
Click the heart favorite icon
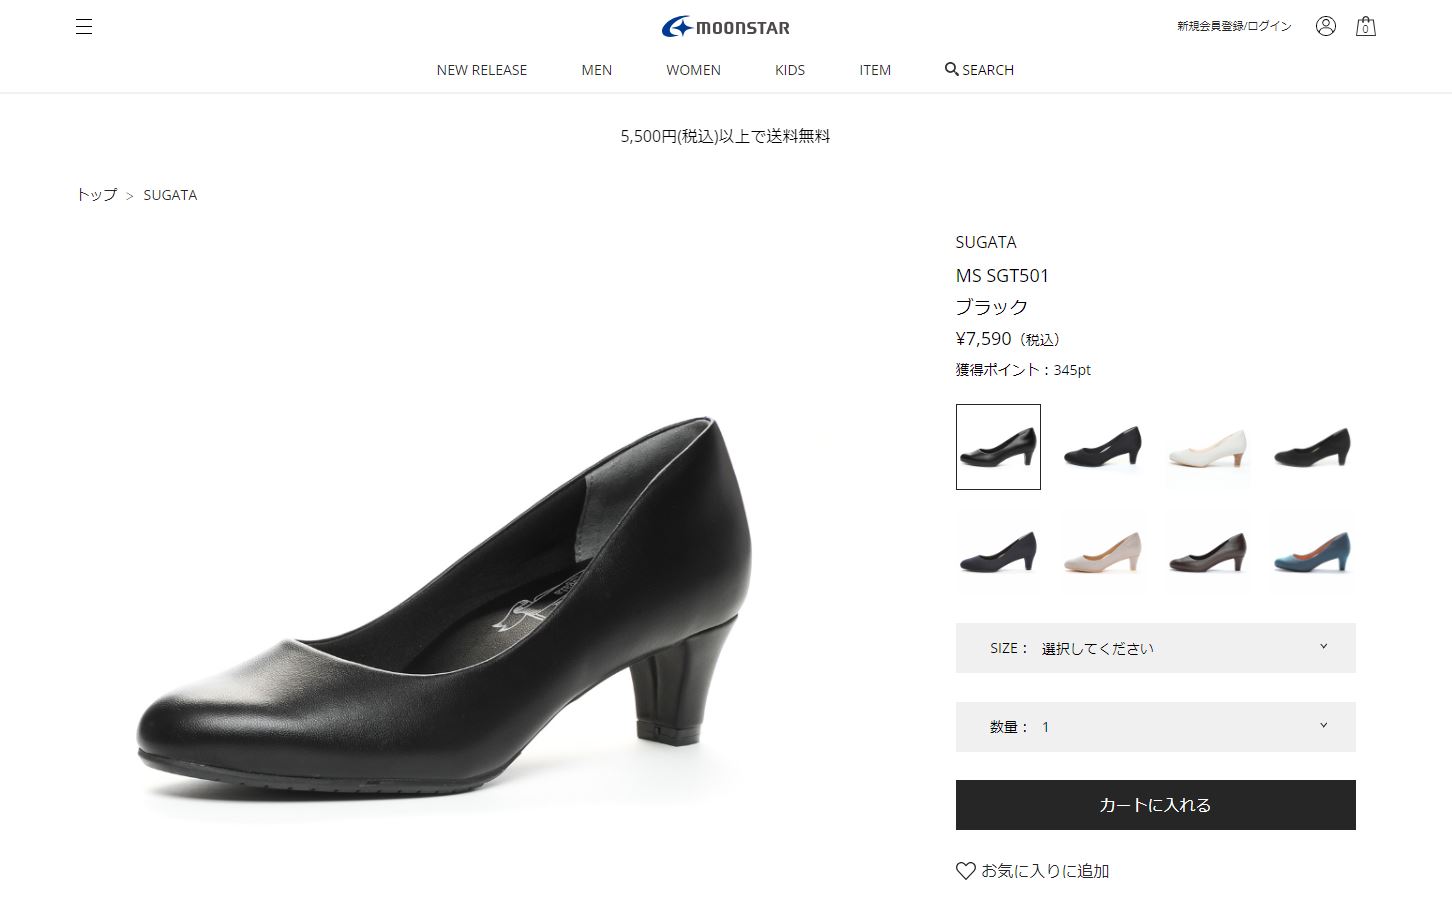coord(965,871)
